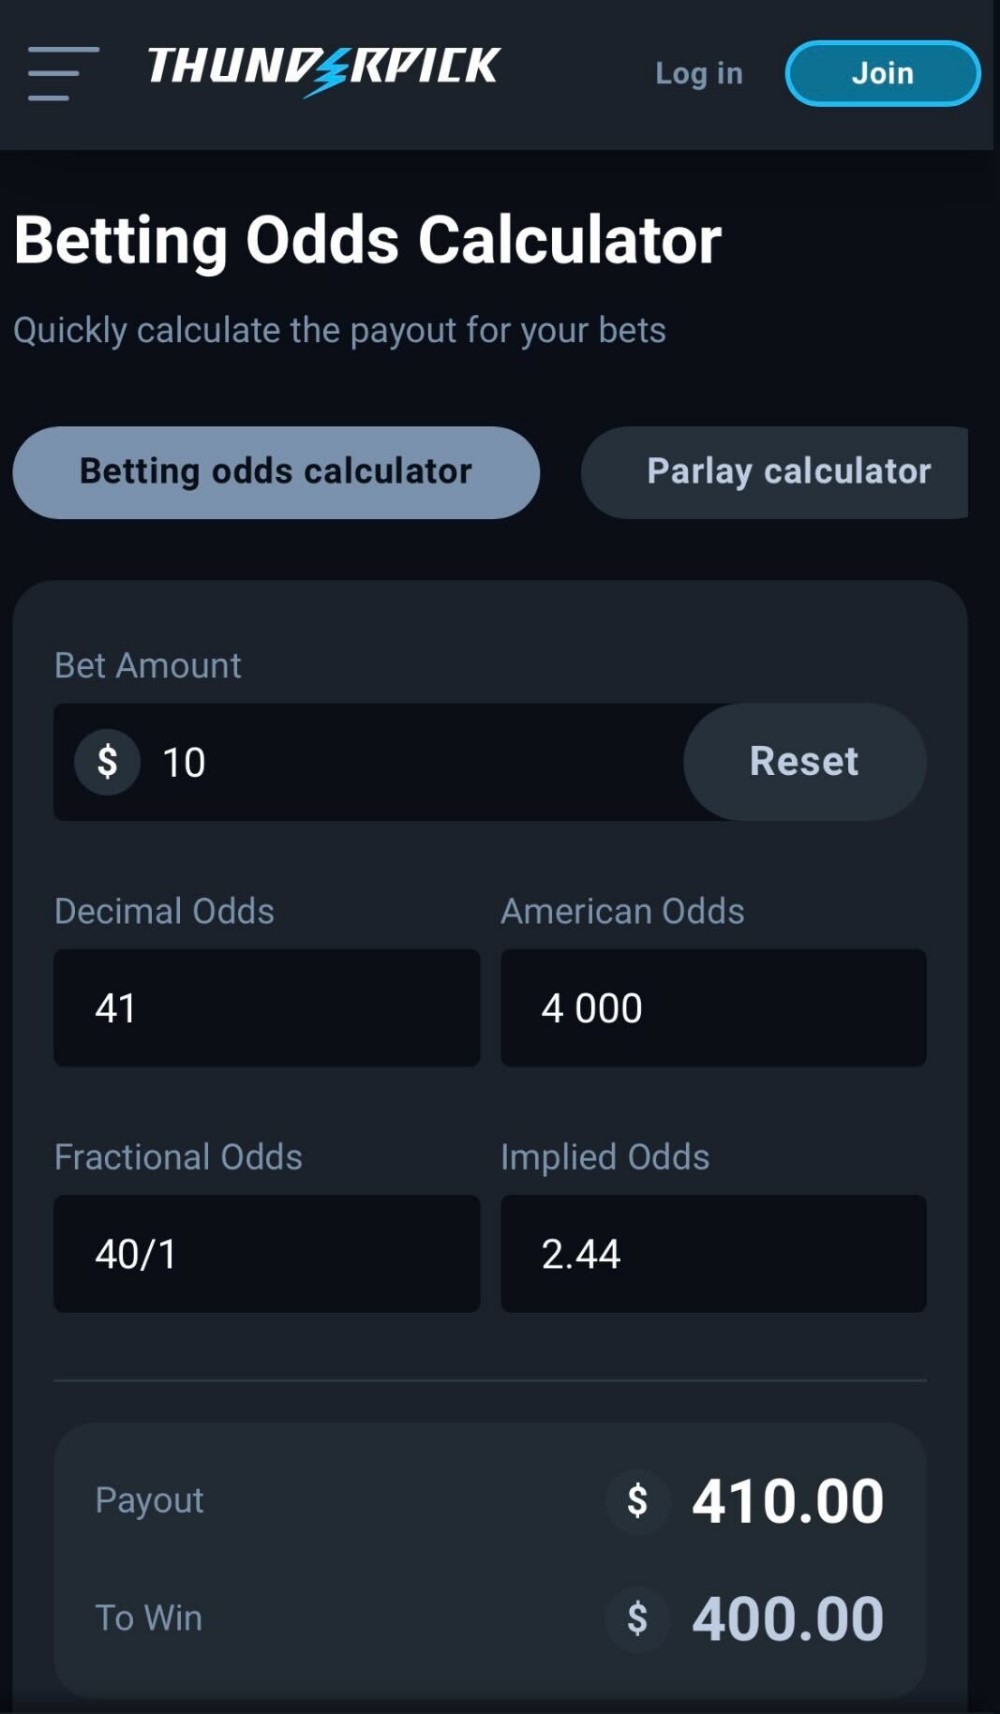Image resolution: width=1000 pixels, height=1714 pixels.
Task: Click the Fractional Odds field
Action: [x=266, y=1254]
